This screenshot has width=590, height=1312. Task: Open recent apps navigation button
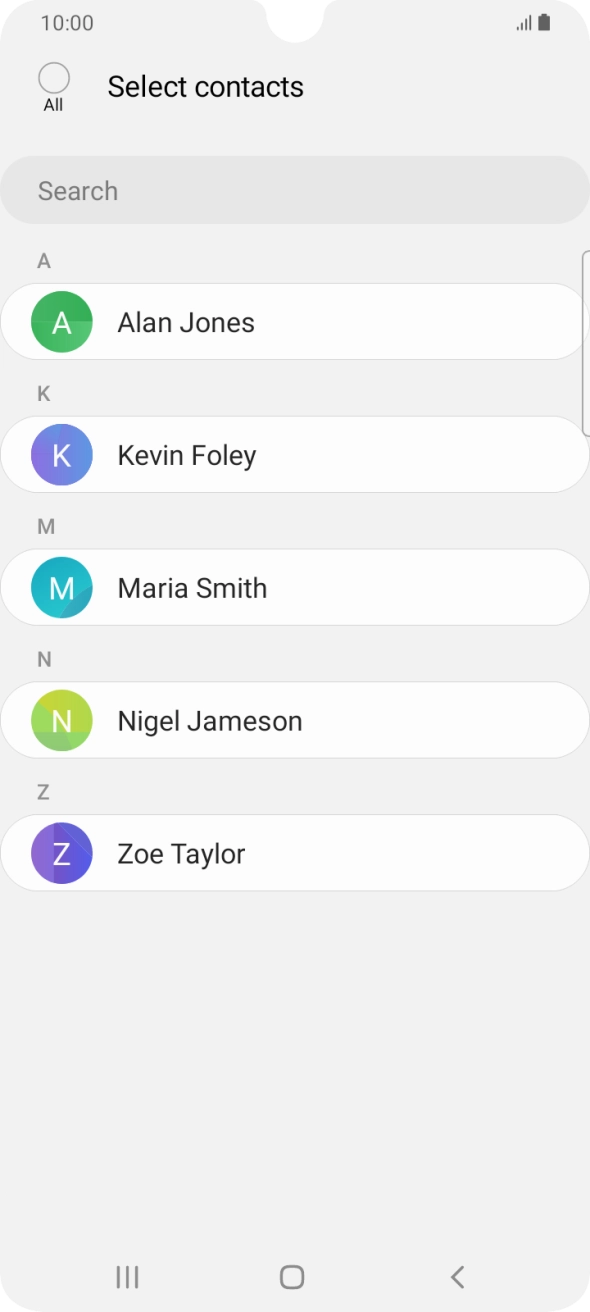coord(127,1276)
